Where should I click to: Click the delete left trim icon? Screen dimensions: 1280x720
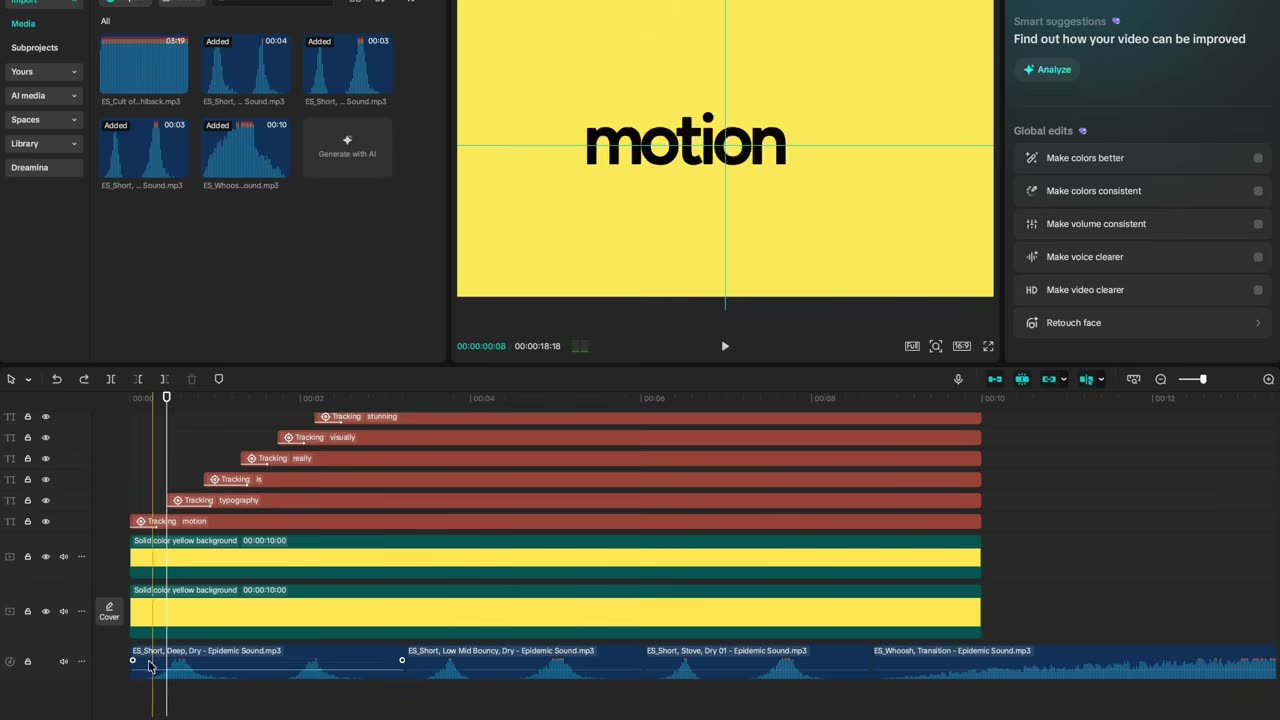pyautogui.click(x=138, y=379)
